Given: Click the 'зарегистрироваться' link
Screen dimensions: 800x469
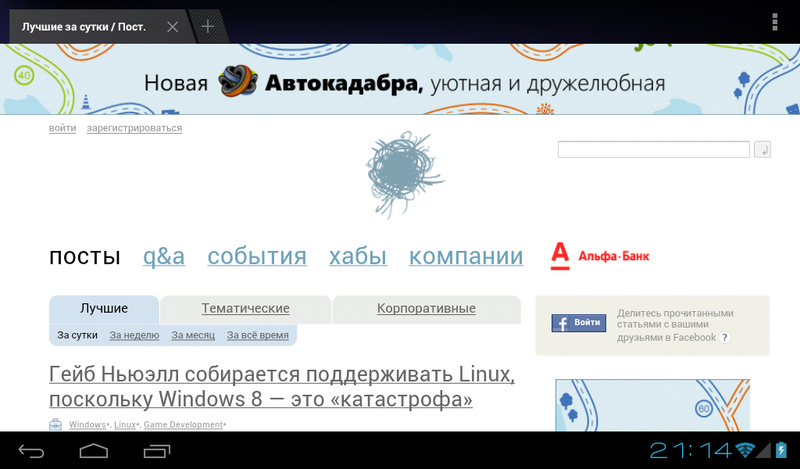Looking at the screenshot, I should pos(134,128).
